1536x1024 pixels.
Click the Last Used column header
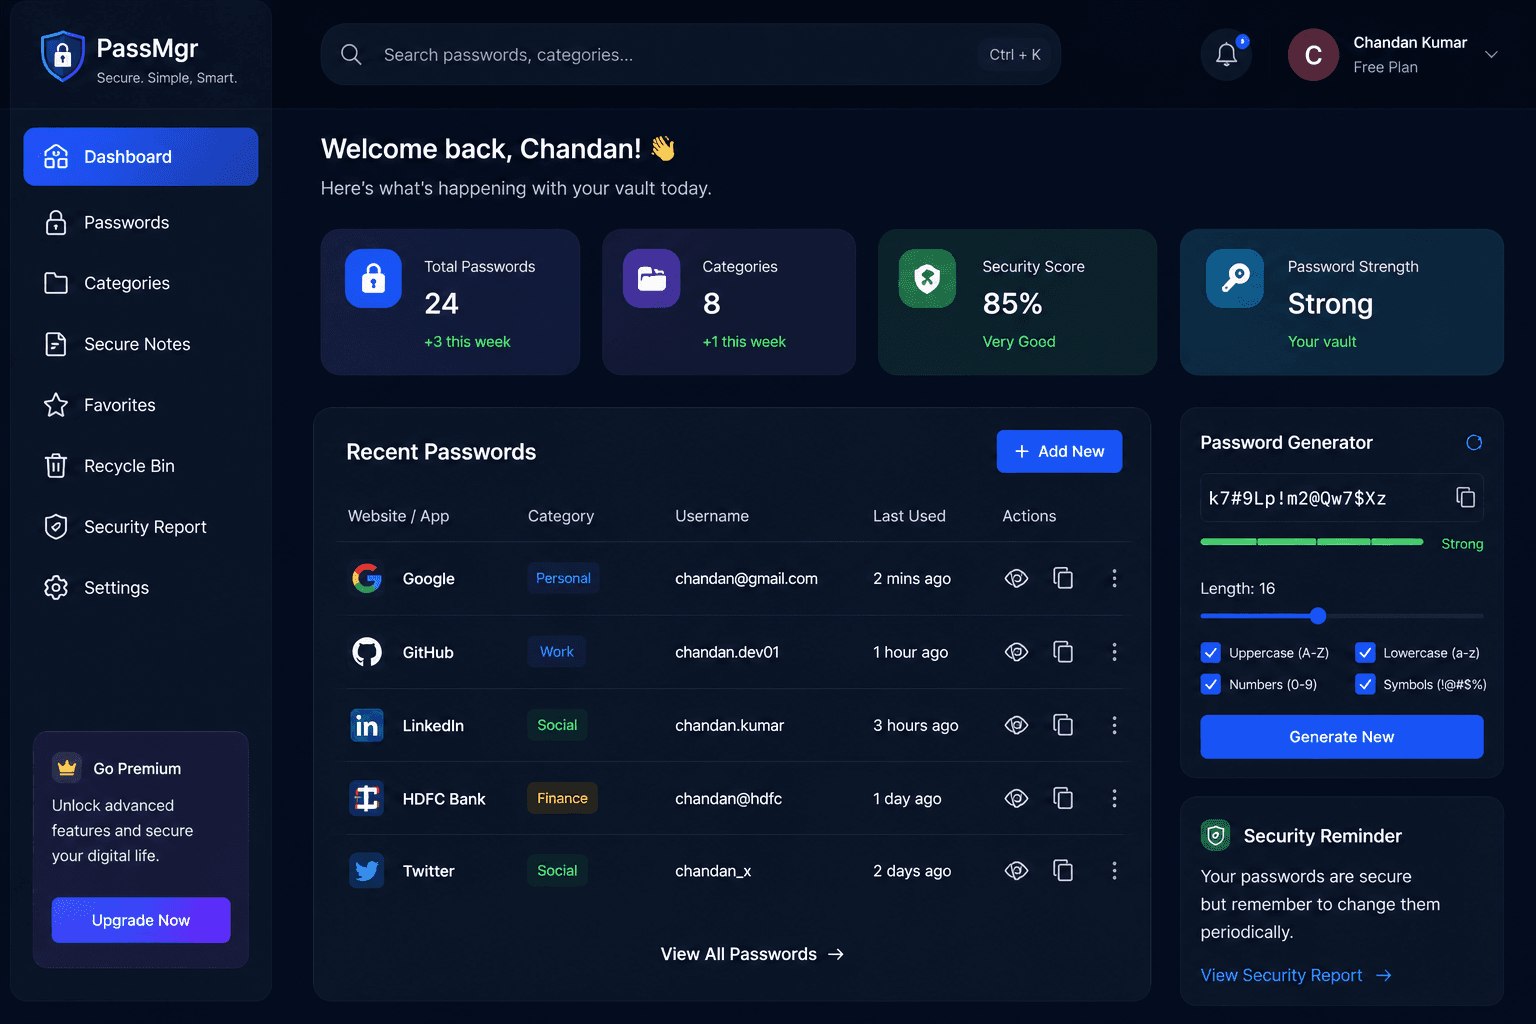[x=909, y=516]
